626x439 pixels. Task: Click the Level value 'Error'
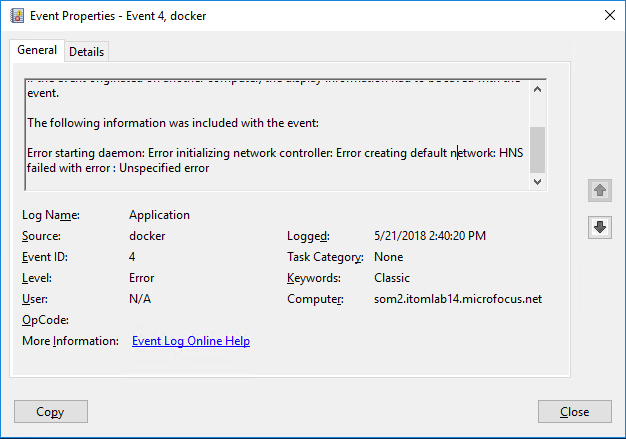pyautogui.click(x=141, y=278)
